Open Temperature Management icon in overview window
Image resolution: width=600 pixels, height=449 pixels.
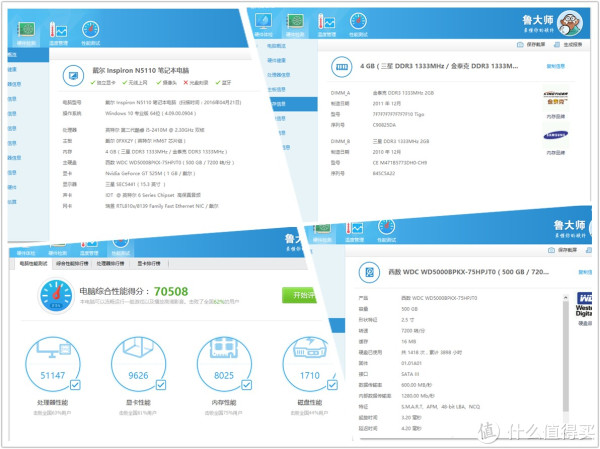pyautogui.click(x=59, y=30)
